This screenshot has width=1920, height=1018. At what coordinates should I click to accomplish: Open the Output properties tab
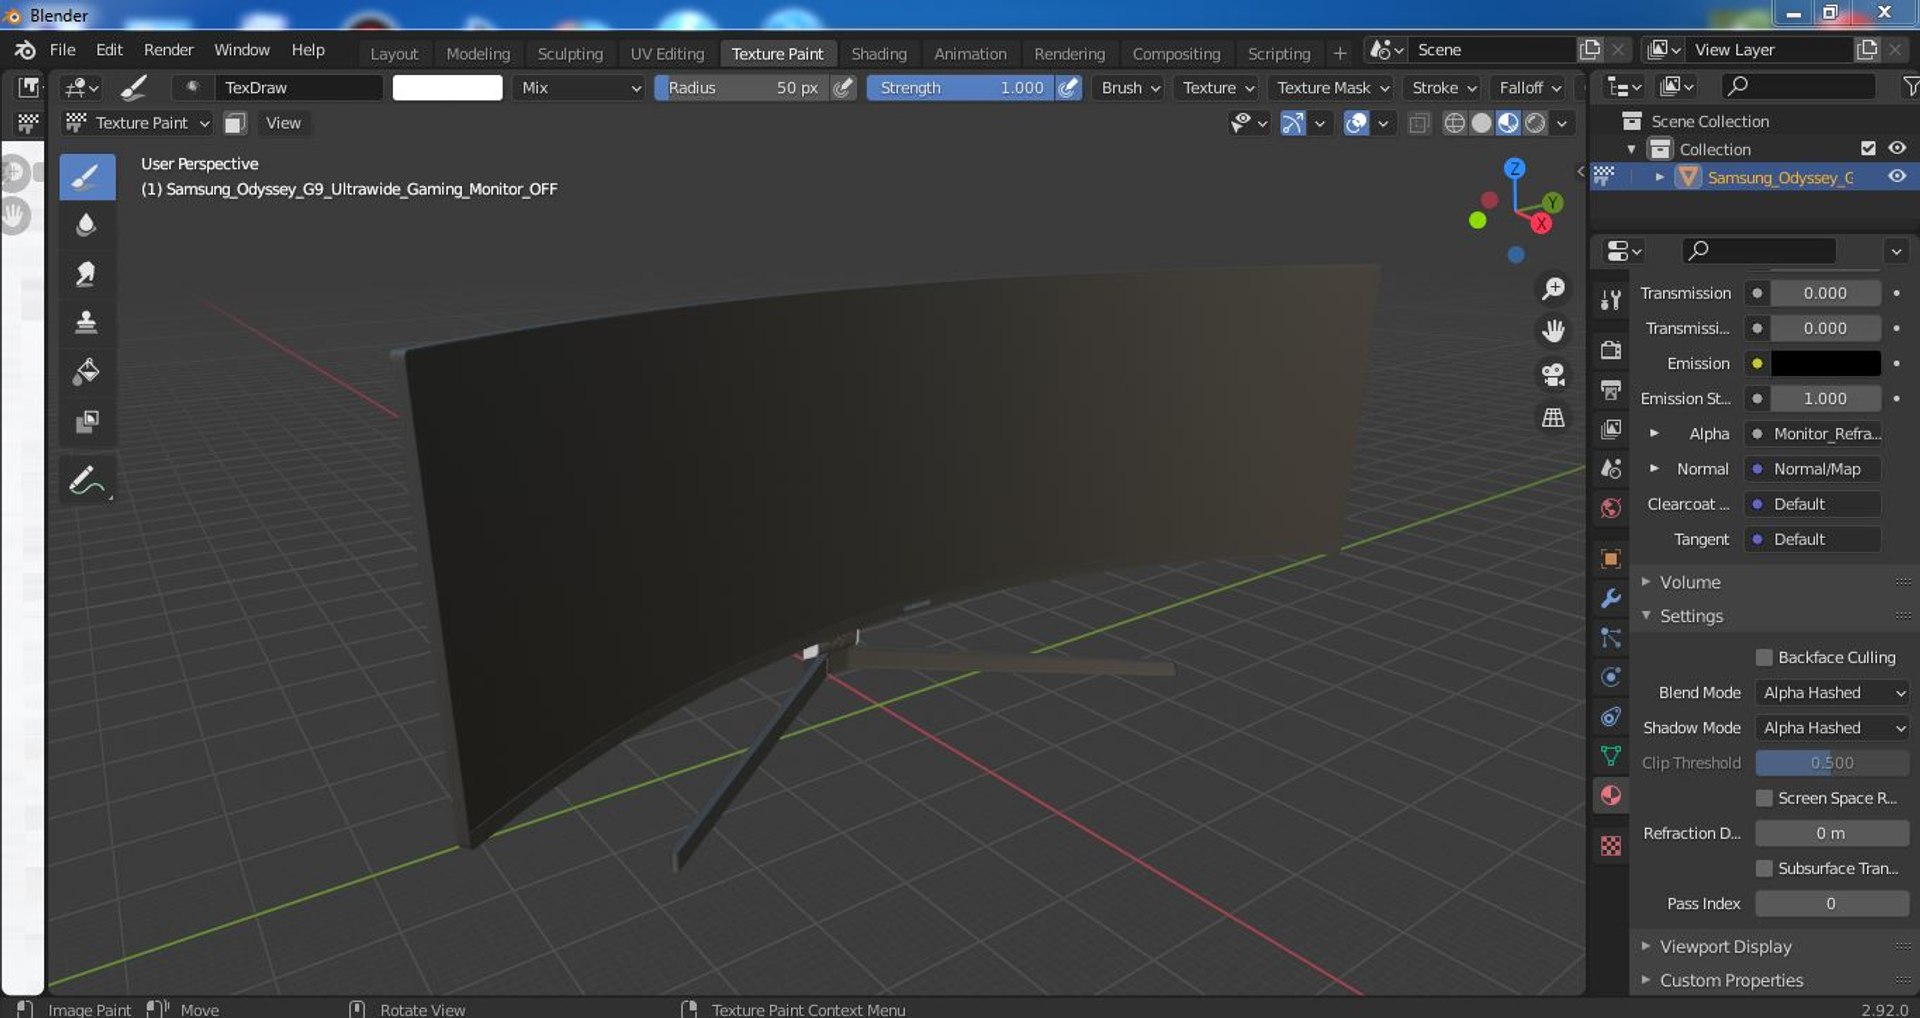tap(1610, 389)
